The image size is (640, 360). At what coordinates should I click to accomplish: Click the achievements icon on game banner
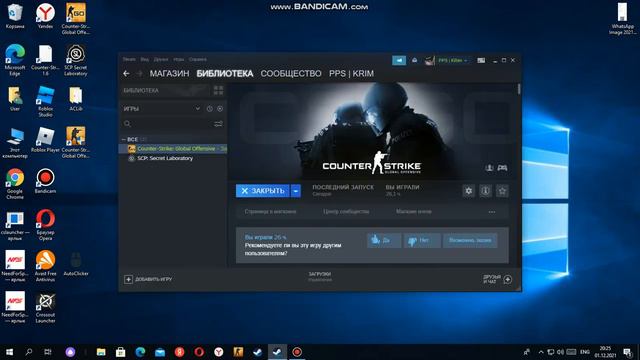[489, 168]
